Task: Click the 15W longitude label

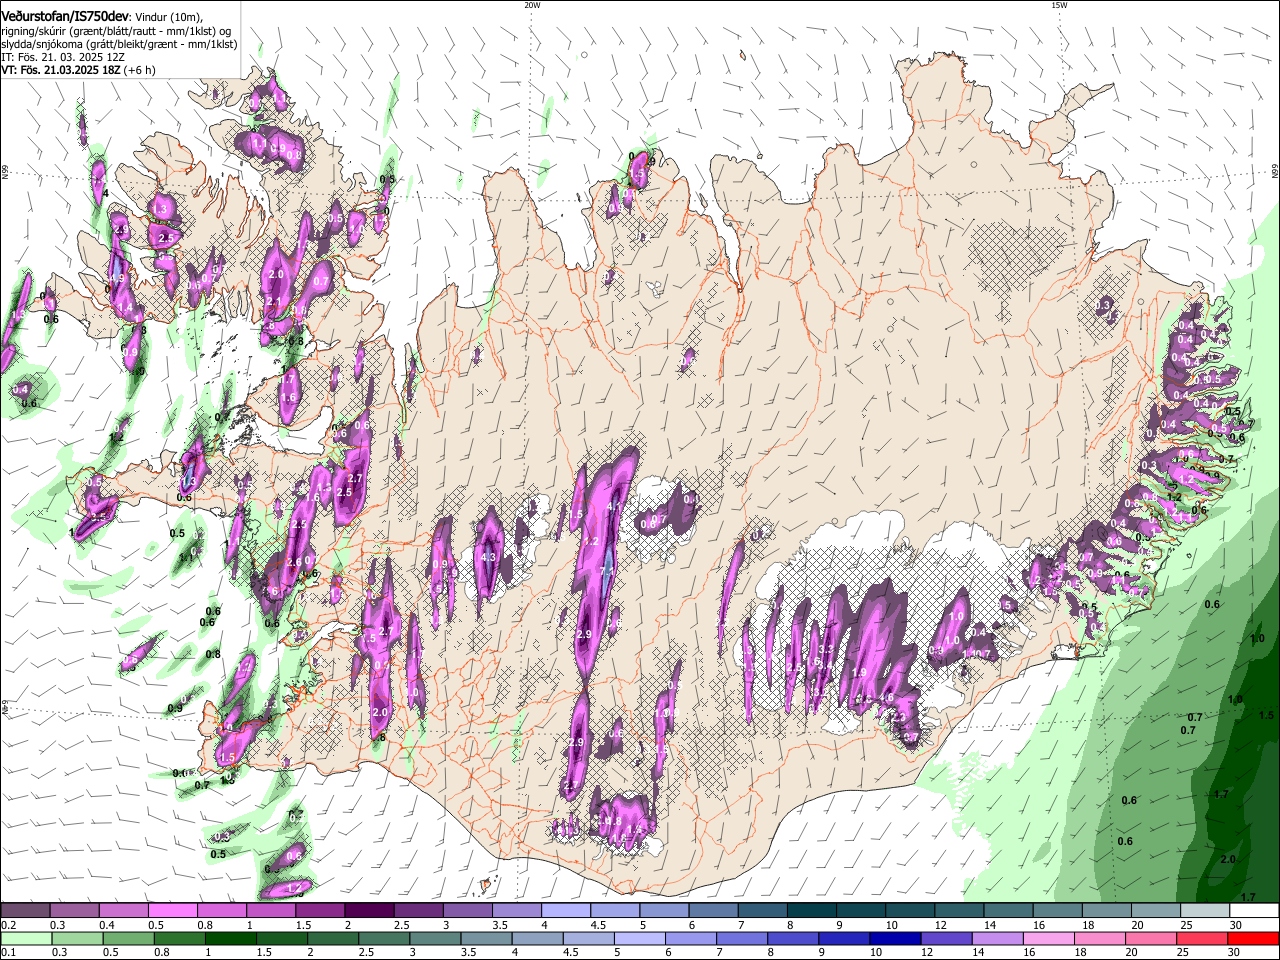Action: [1059, 5]
